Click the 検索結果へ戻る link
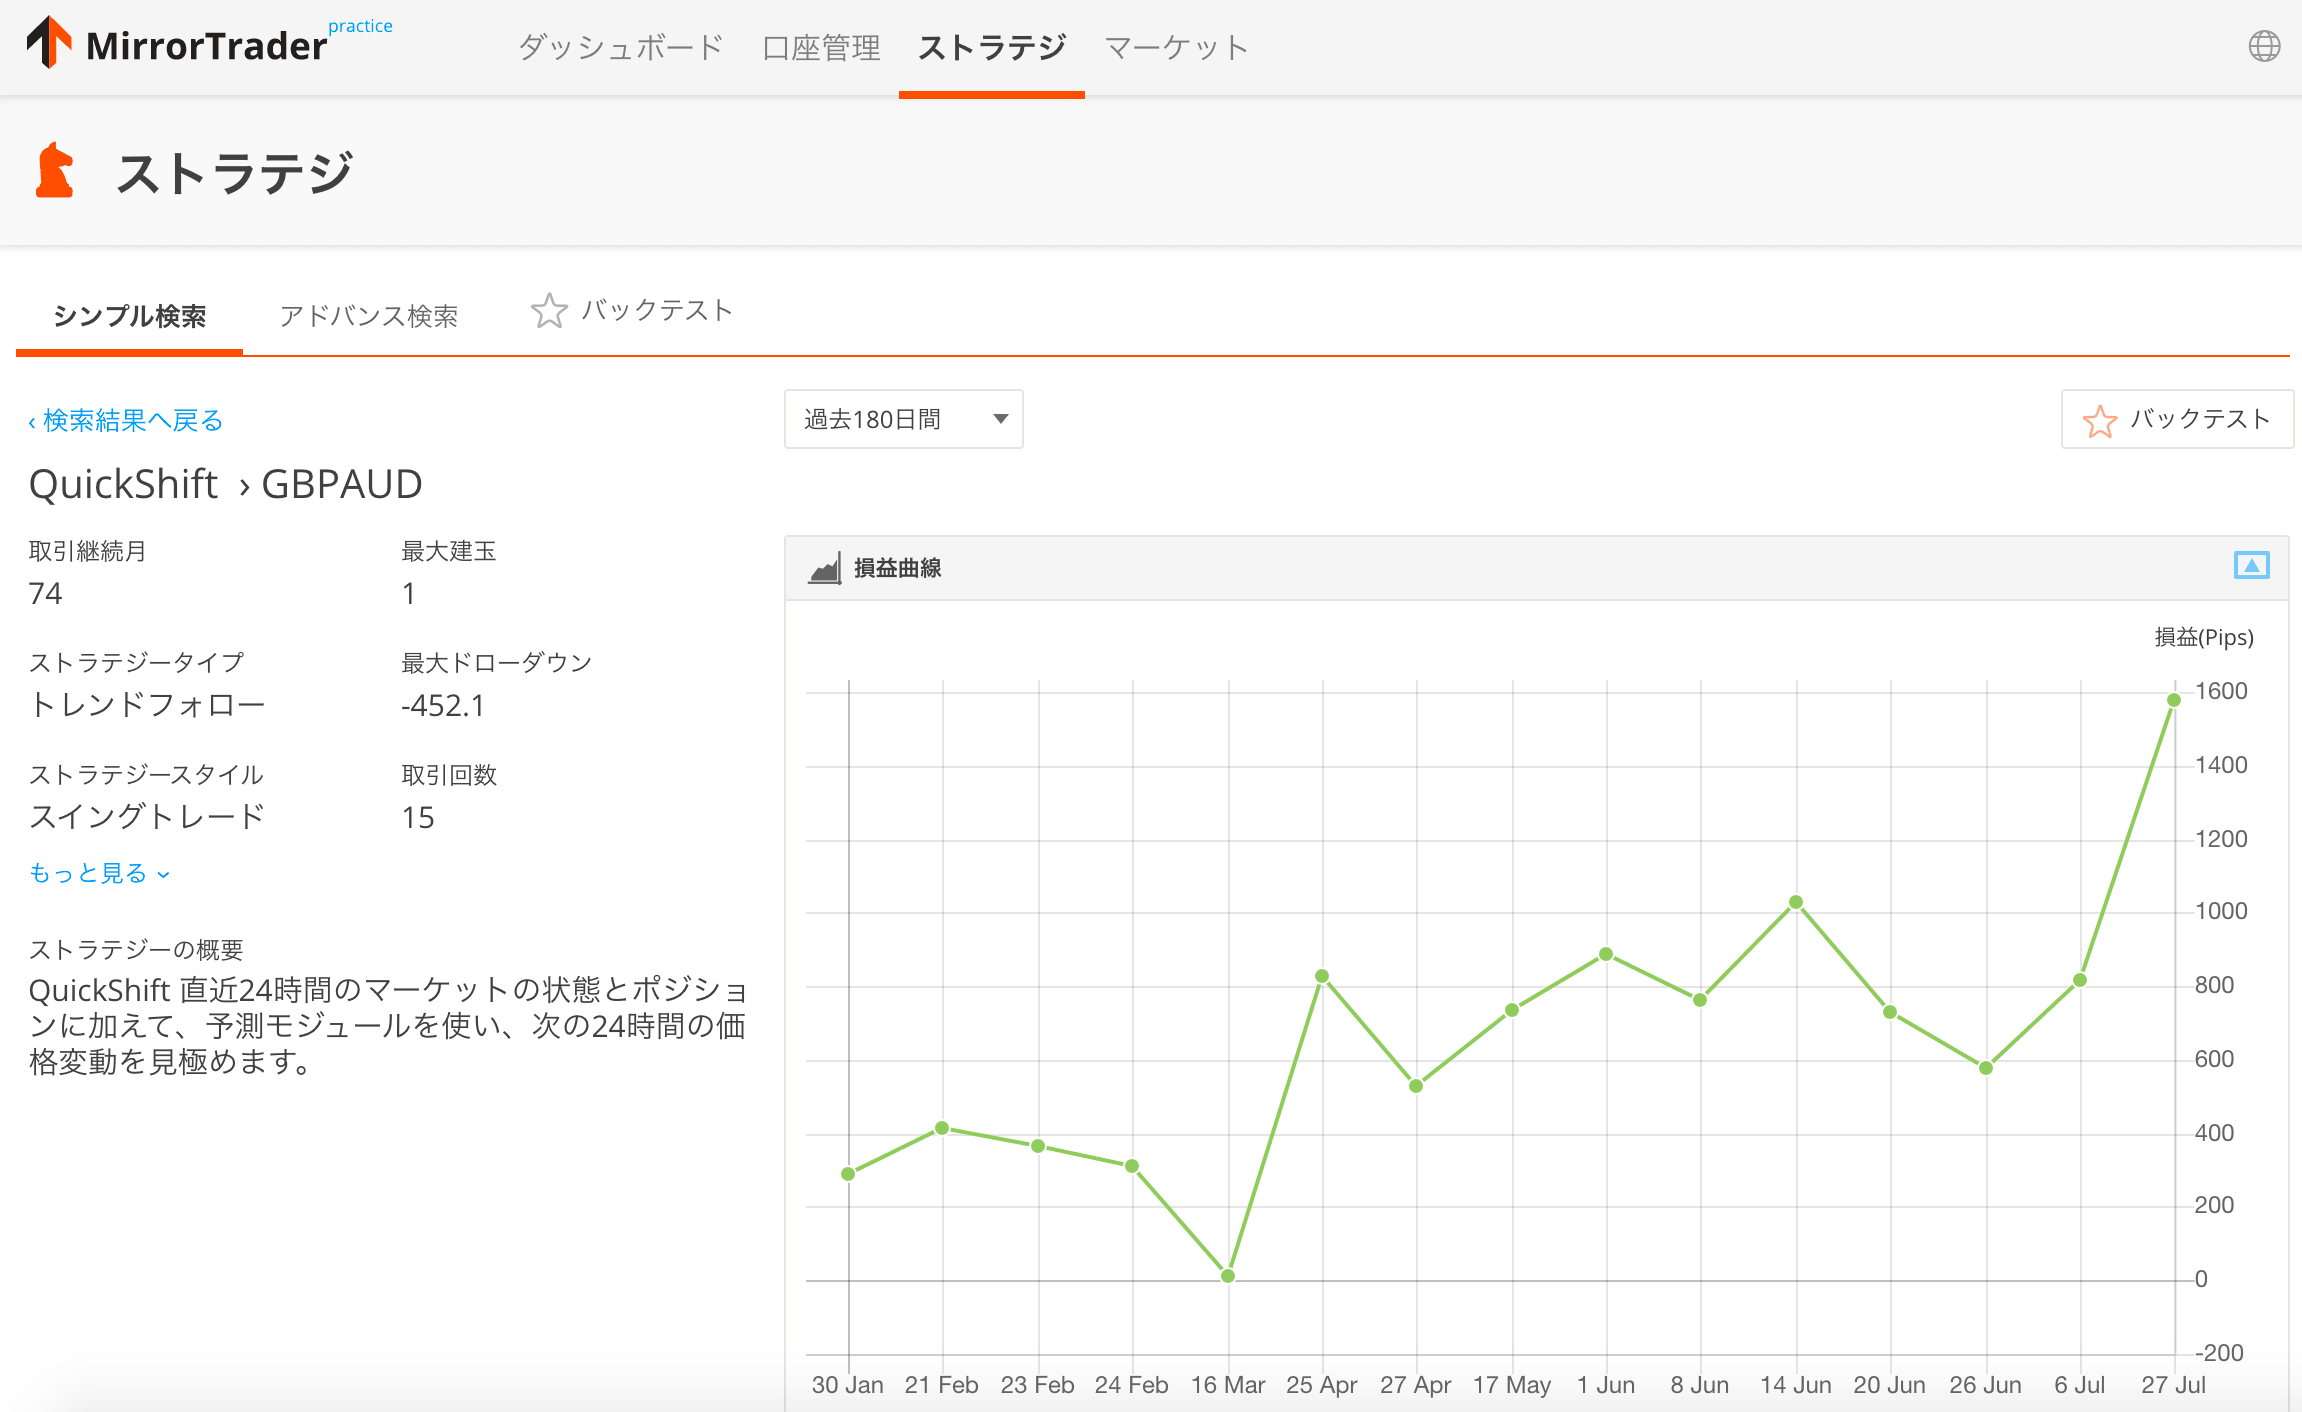 pos(125,420)
